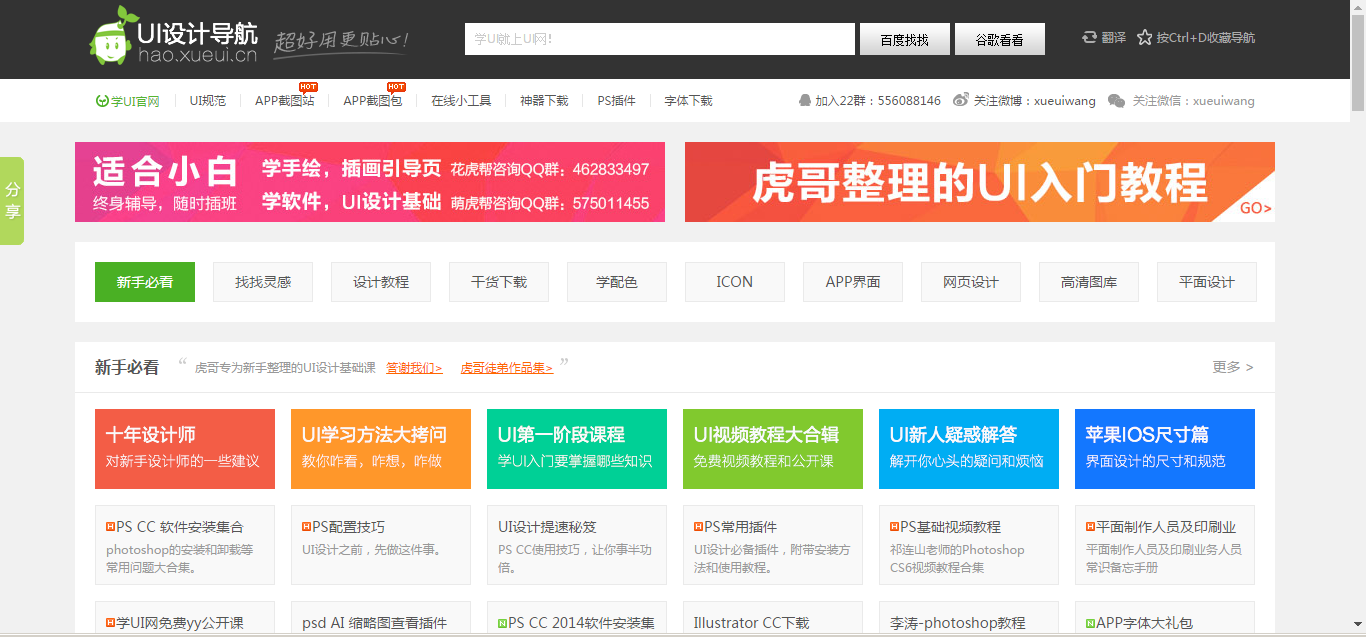
Task: Open the APP截图站 nav item
Action: pos(285,101)
